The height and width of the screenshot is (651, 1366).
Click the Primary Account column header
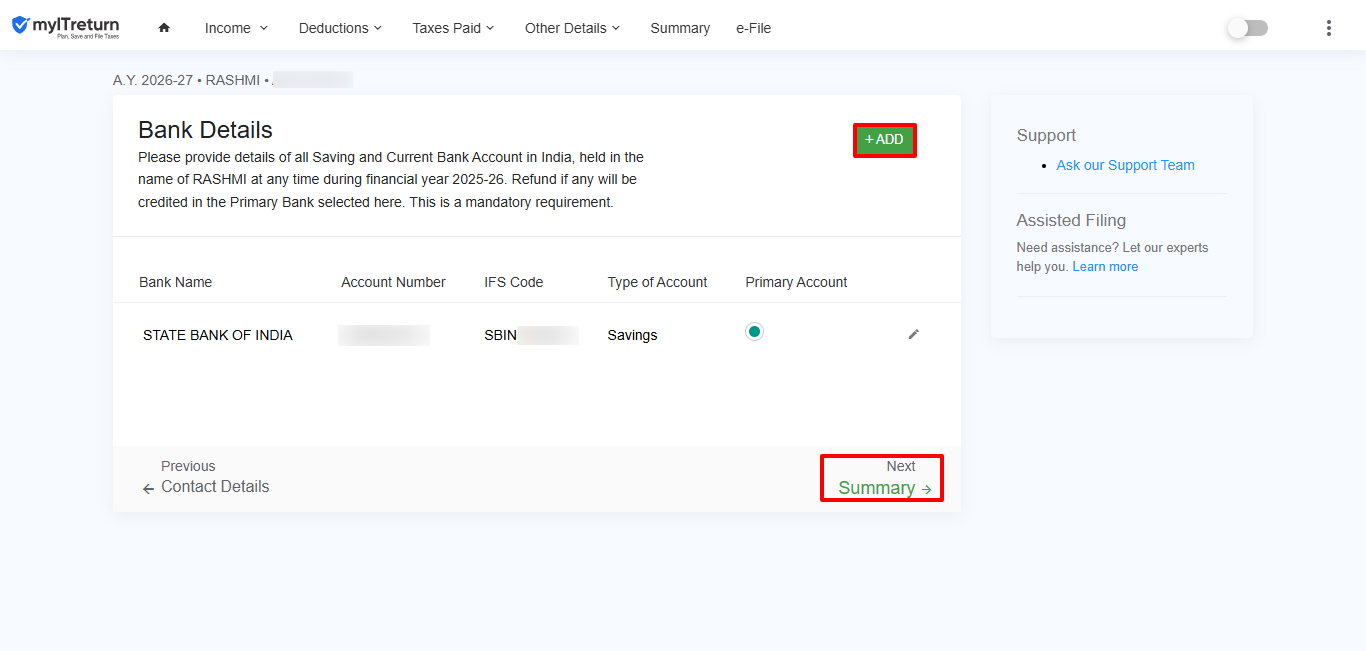(796, 282)
